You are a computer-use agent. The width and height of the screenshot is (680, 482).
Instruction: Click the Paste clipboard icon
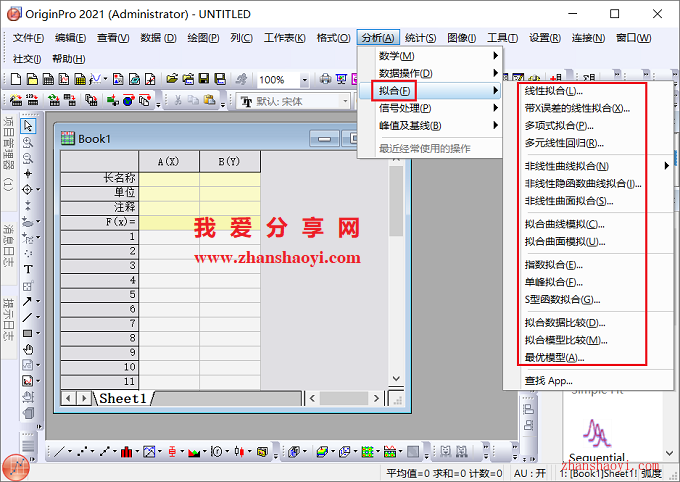point(209,101)
